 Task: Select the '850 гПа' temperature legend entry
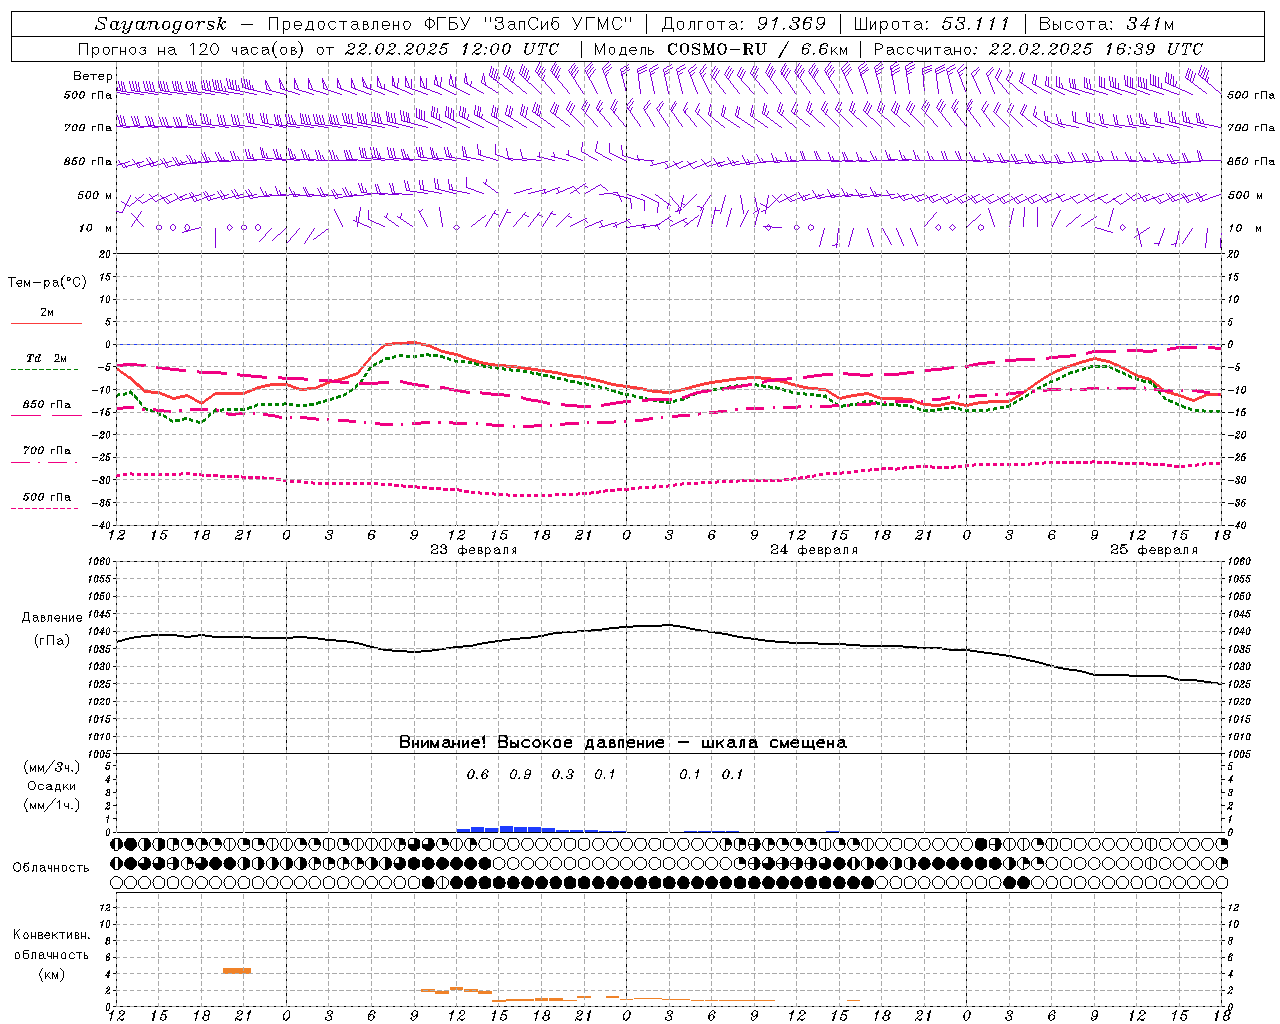coord(47,405)
